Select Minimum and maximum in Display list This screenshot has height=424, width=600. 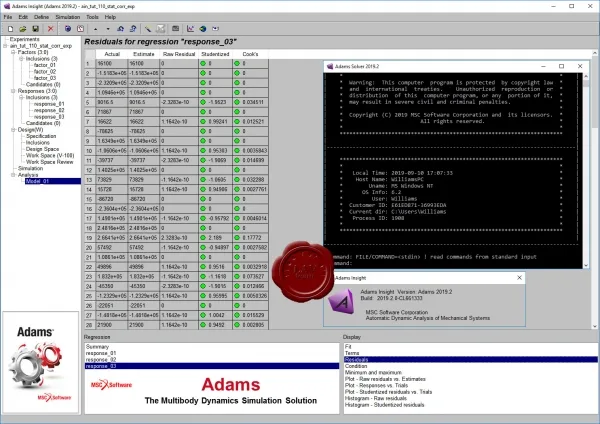(x=471, y=372)
